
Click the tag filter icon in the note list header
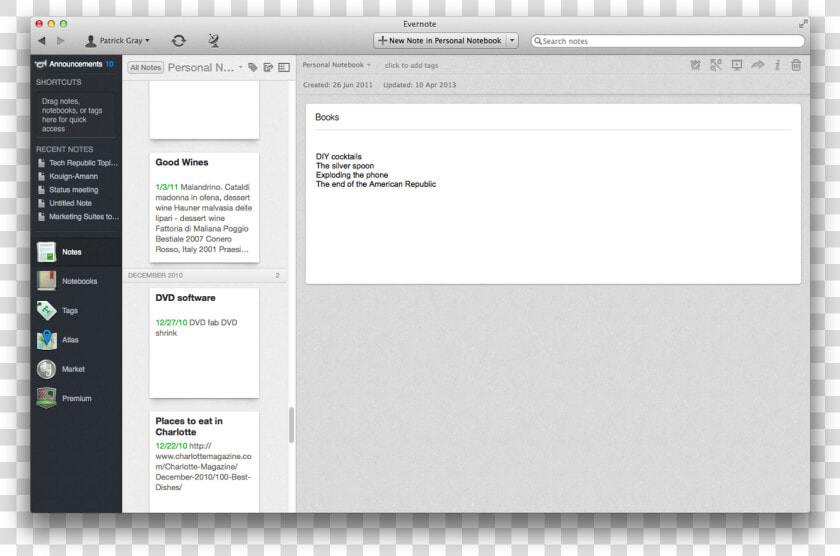tap(253, 67)
